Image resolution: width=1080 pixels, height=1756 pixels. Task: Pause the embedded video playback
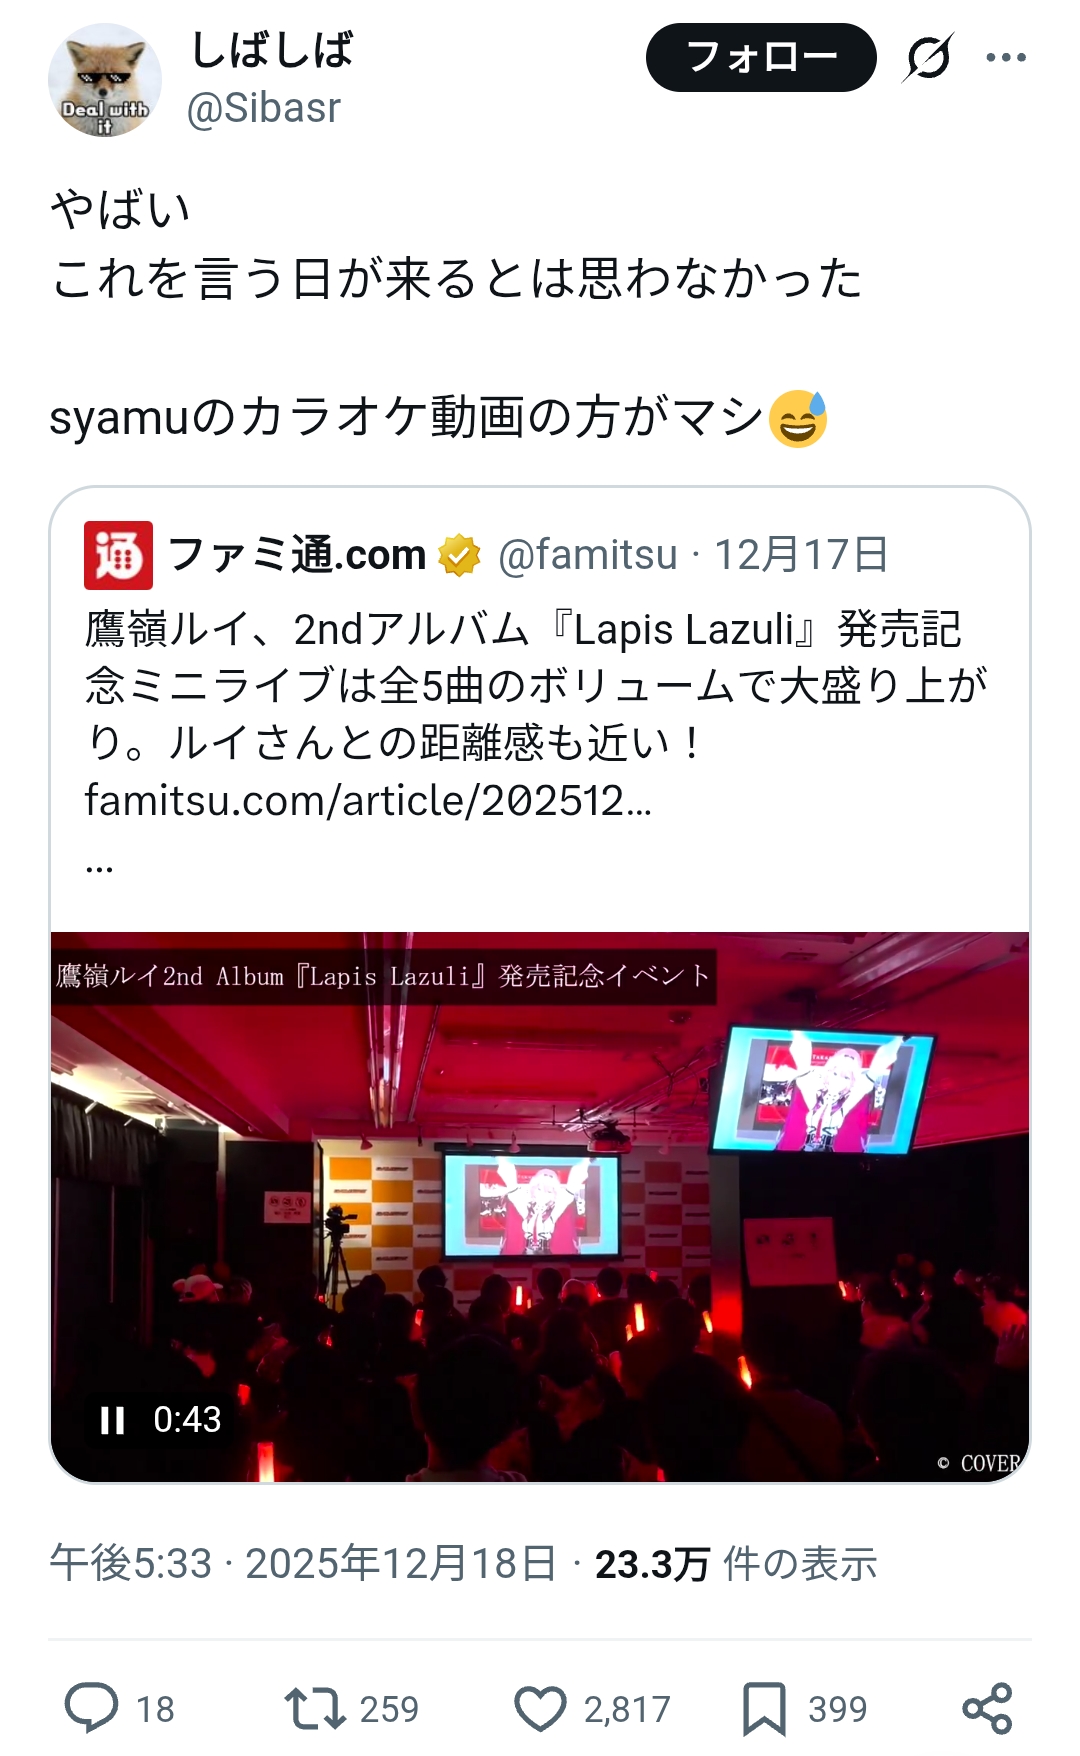pos(112,1420)
